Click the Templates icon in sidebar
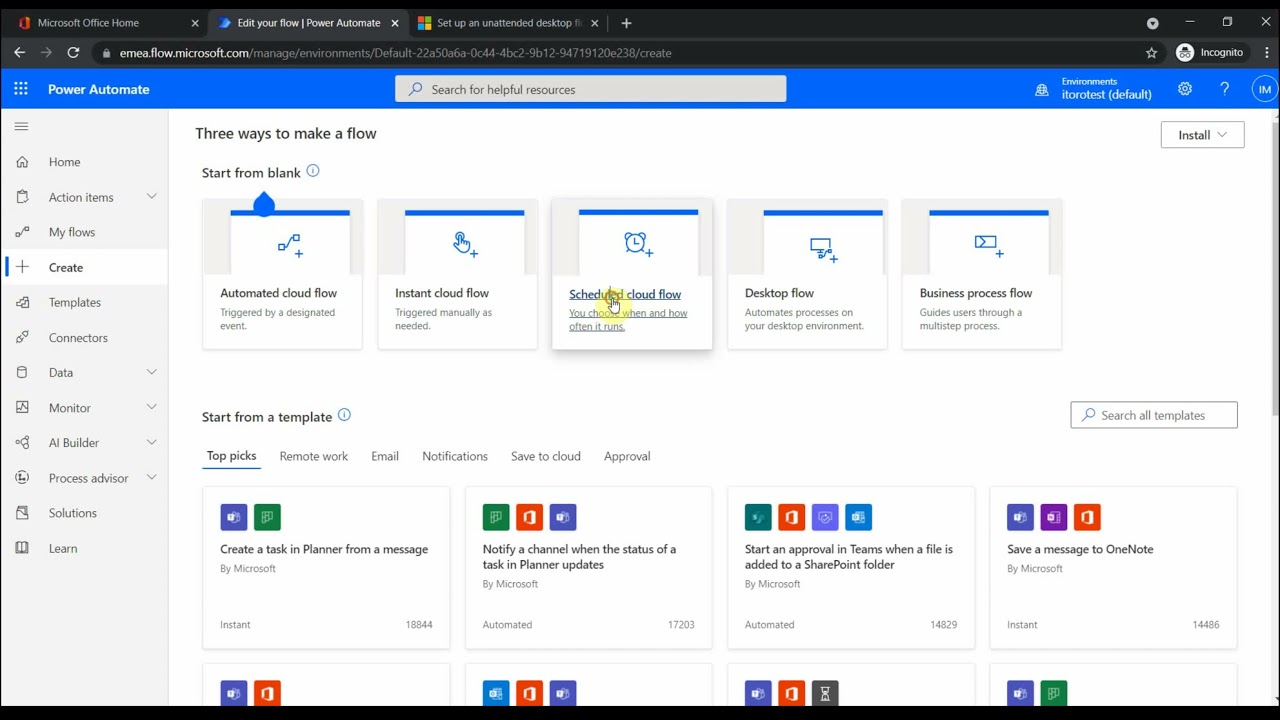1280x720 pixels. 22,302
